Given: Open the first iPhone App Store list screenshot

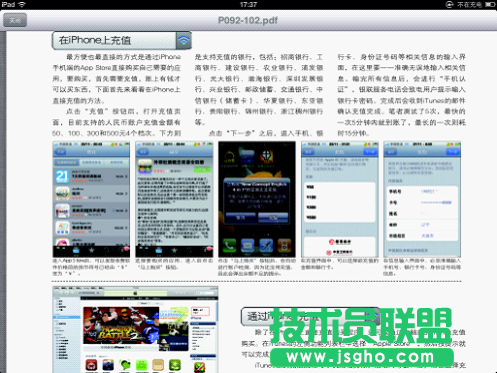Looking at the screenshot, I should coord(91,199).
